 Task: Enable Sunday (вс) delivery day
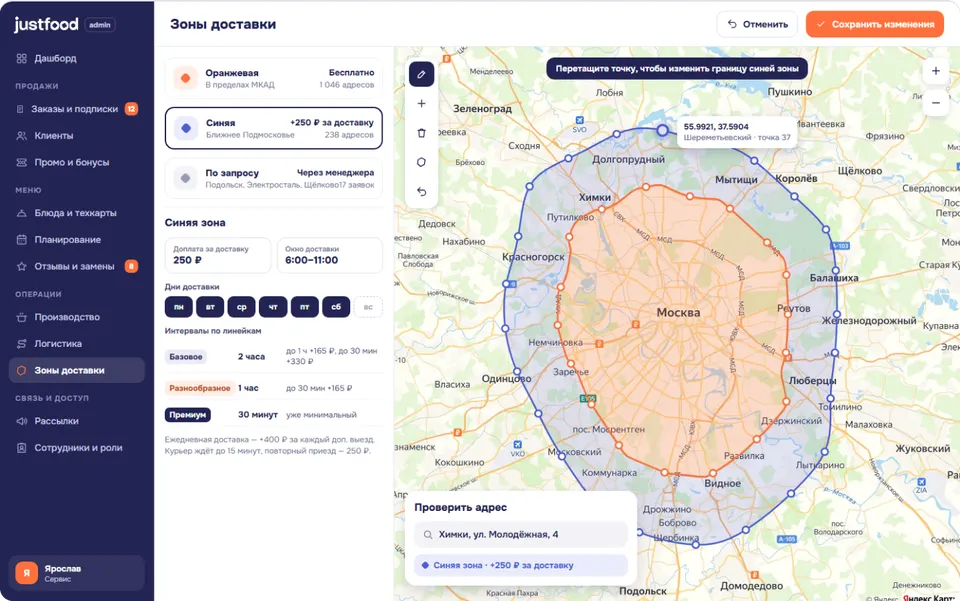368,307
